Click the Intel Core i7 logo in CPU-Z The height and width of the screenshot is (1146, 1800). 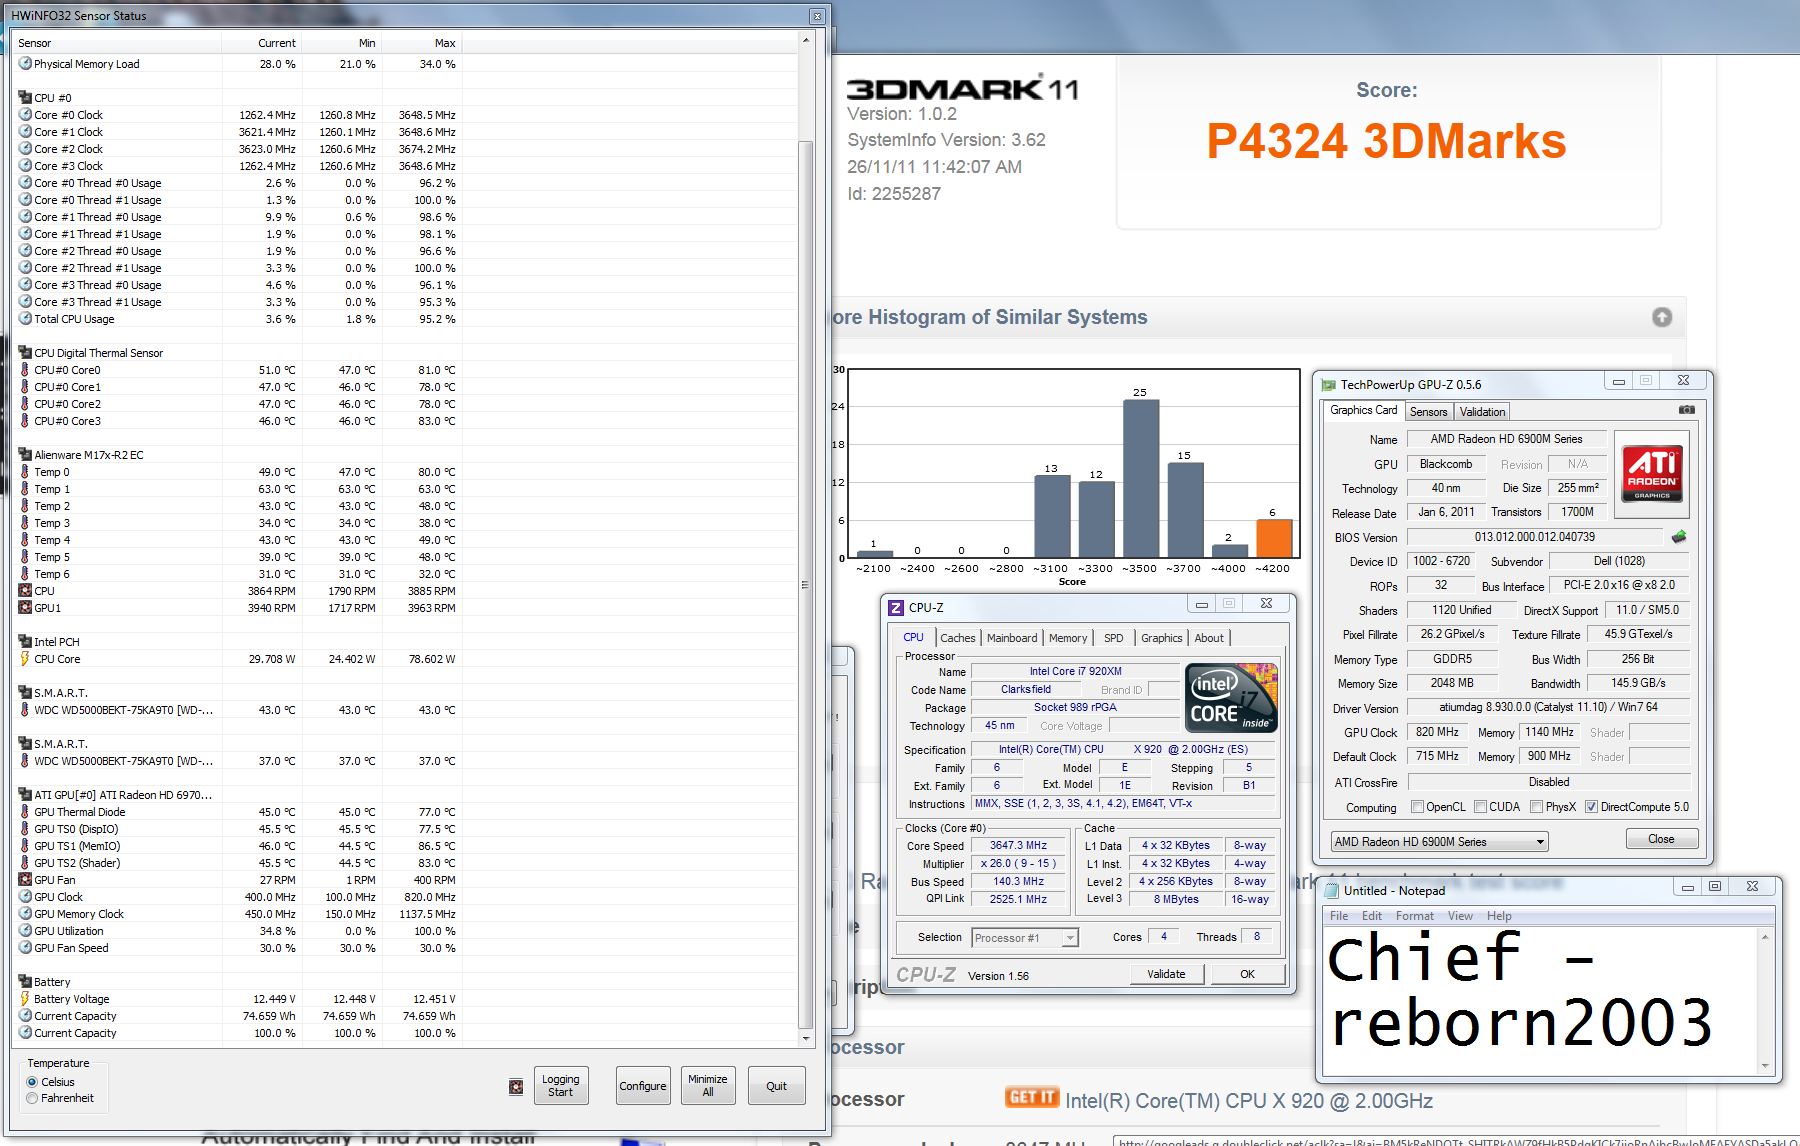pyautogui.click(x=1232, y=698)
